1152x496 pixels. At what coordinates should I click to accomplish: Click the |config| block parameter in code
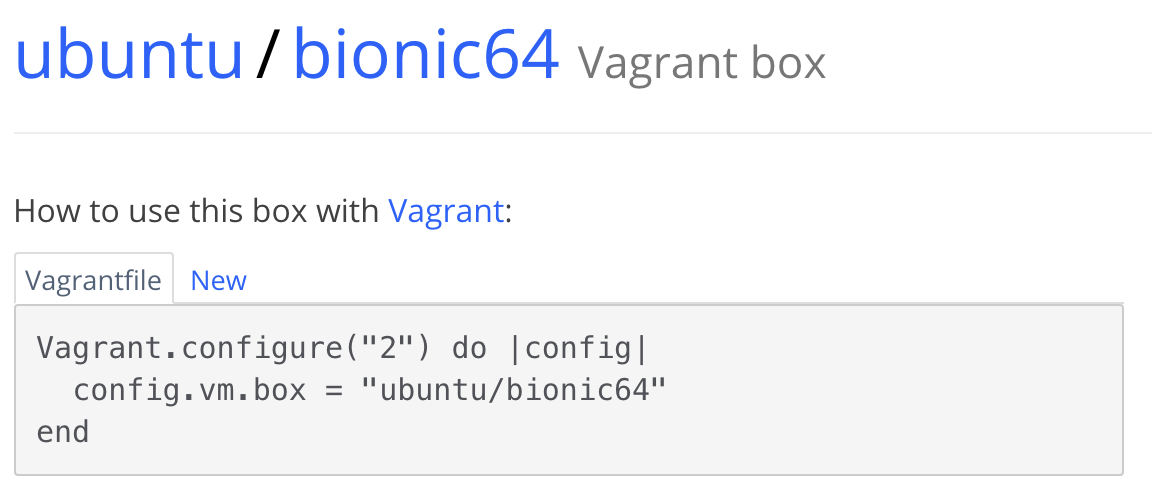click(578, 348)
